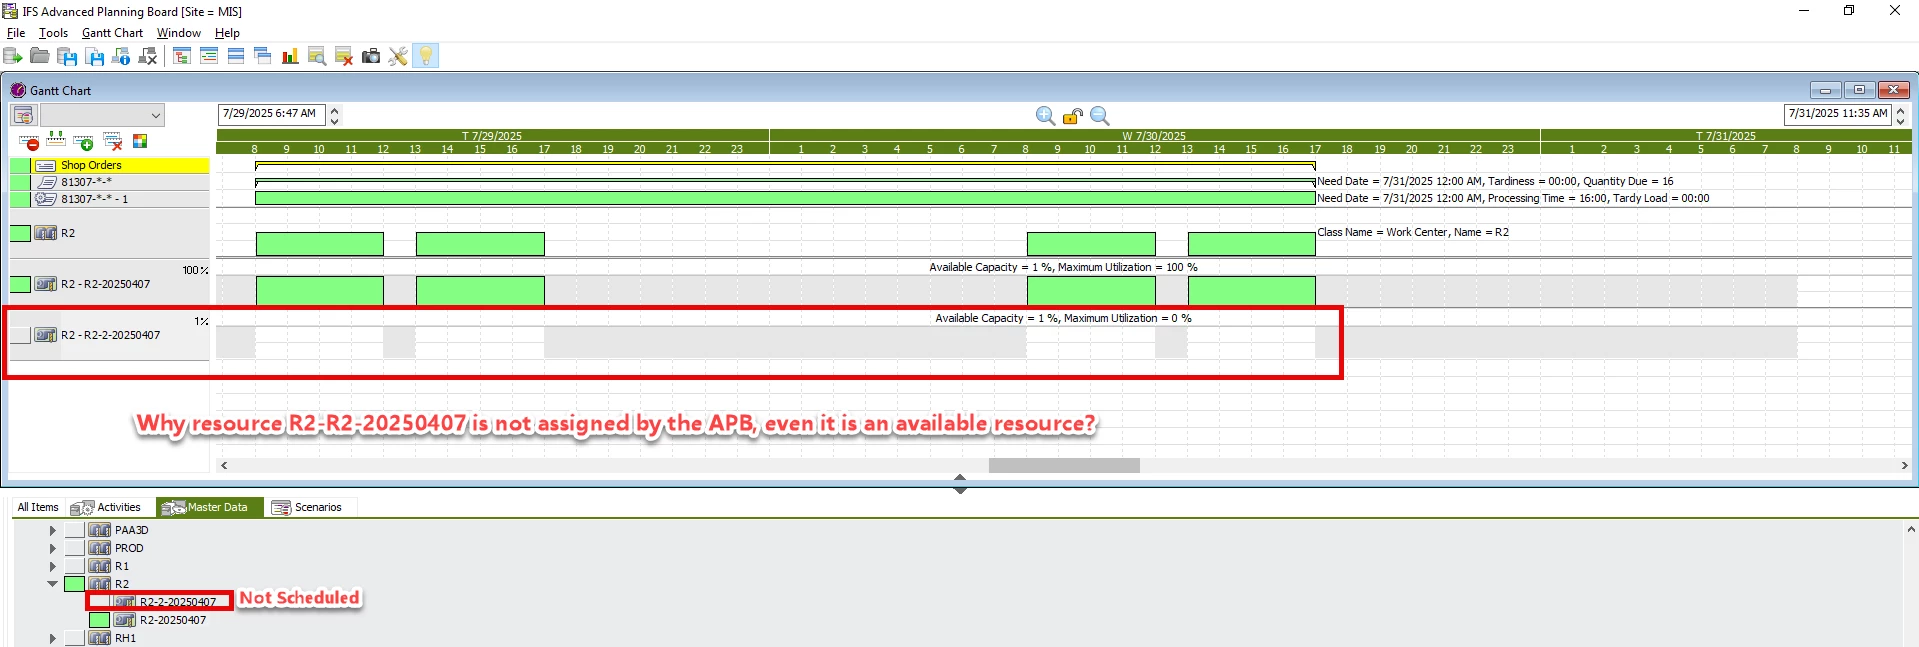Click the cascade windows icon

263,56
